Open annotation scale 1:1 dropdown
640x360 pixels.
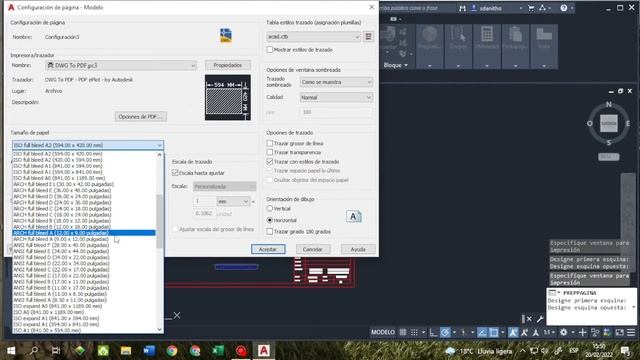(x=549, y=332)
